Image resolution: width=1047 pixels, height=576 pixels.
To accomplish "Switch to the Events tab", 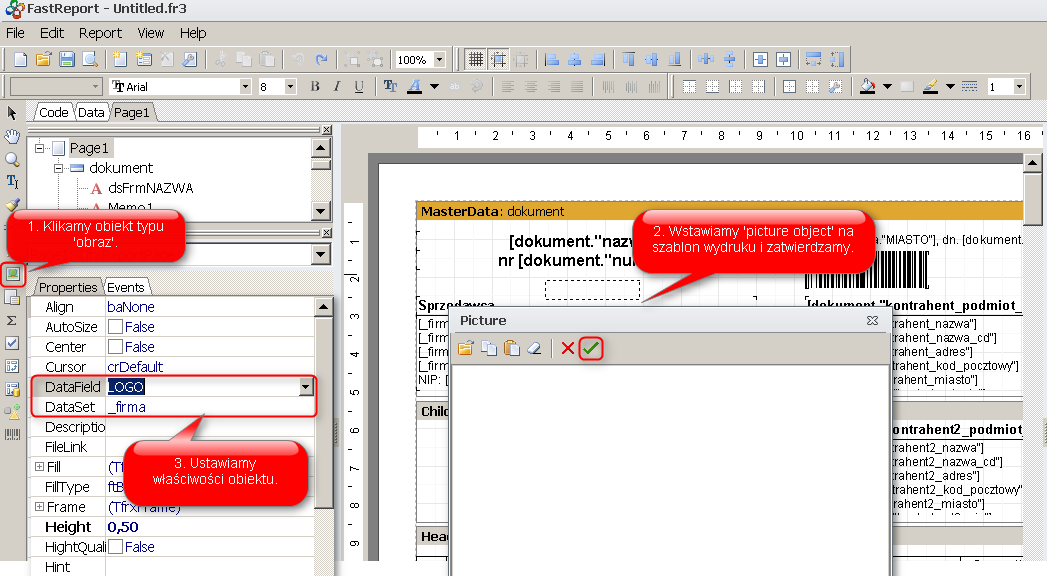I will [126, 287].
